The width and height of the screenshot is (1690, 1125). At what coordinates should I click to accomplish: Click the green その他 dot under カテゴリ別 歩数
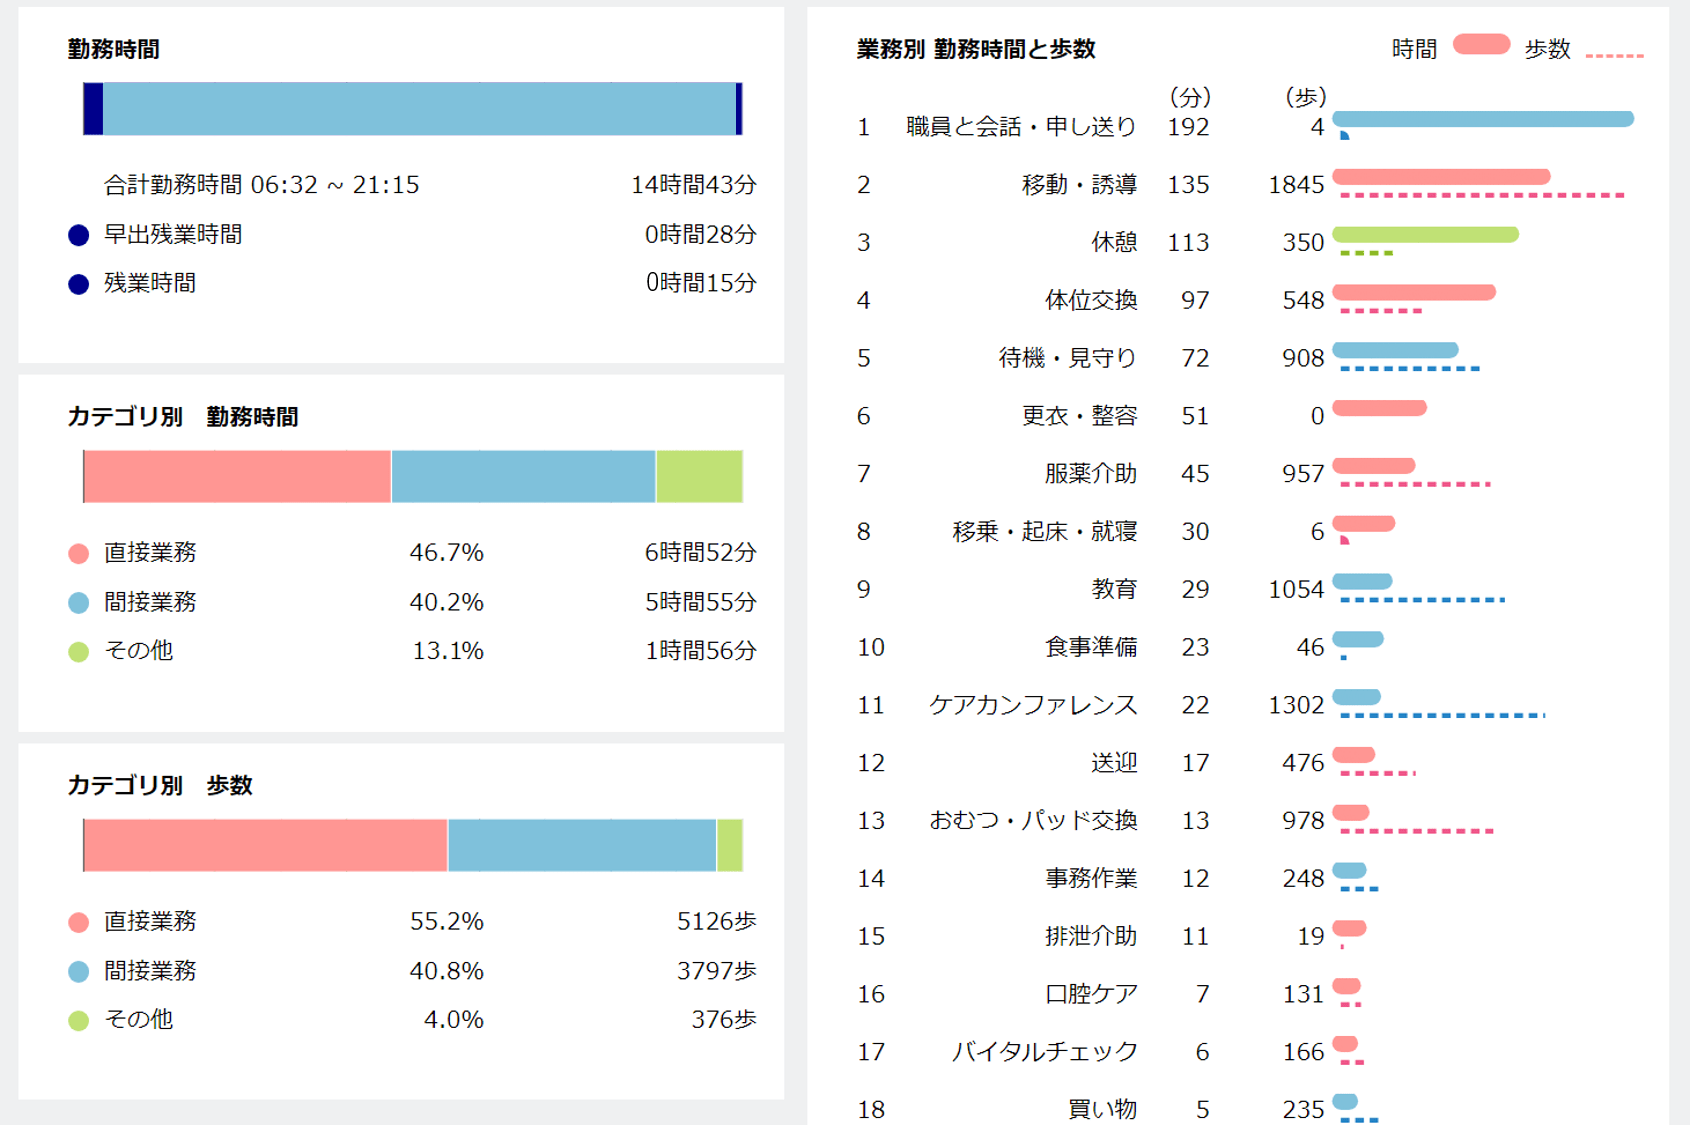(x=78, y=1020)
